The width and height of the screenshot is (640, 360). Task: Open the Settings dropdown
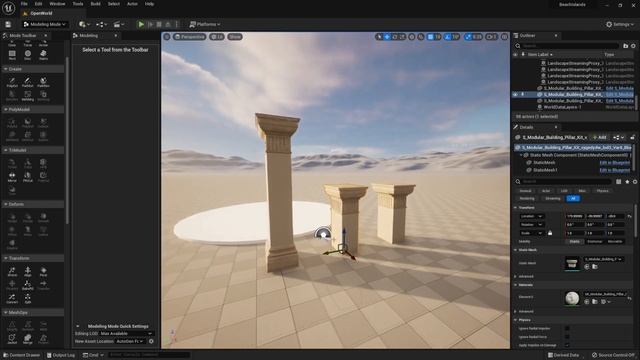click(620, 24)
